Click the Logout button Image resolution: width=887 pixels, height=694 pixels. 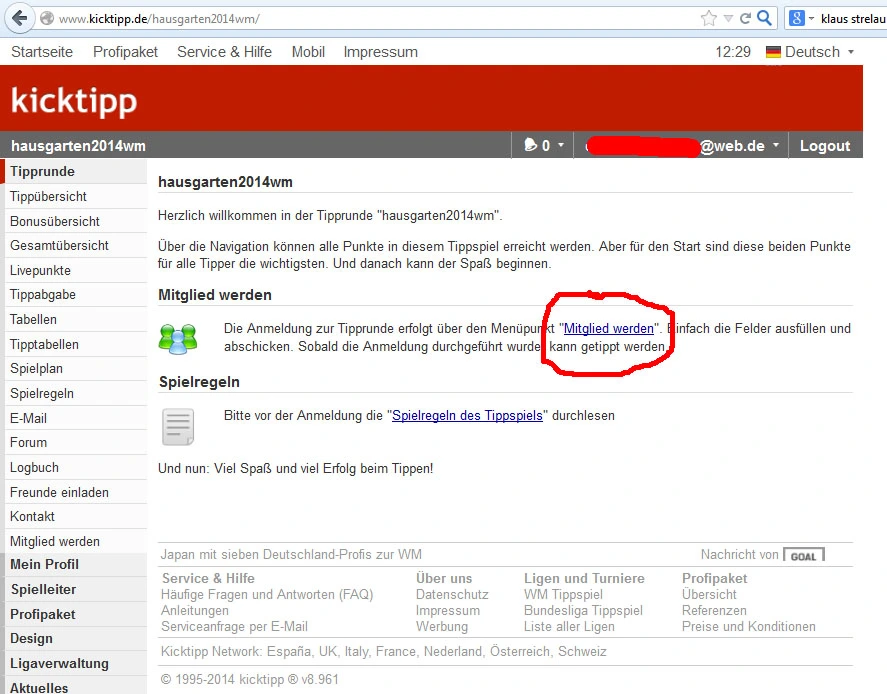(x=824, y=146)
